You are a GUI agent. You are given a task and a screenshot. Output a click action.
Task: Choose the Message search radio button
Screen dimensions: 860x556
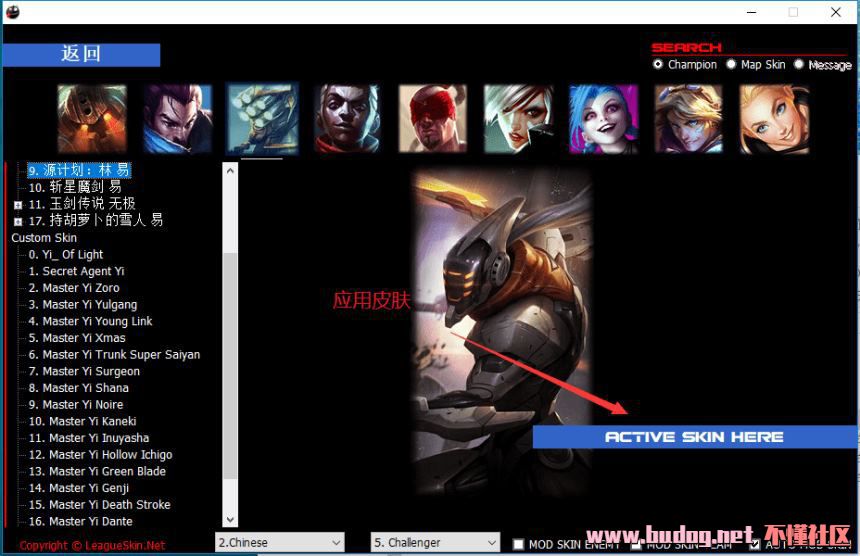(x=799, y=64)
